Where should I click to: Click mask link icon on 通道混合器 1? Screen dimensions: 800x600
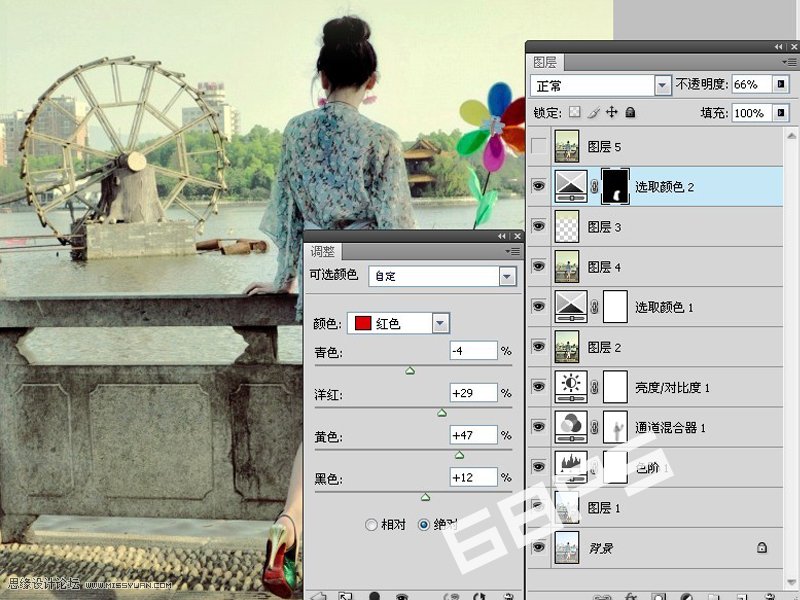pos(594,427)
